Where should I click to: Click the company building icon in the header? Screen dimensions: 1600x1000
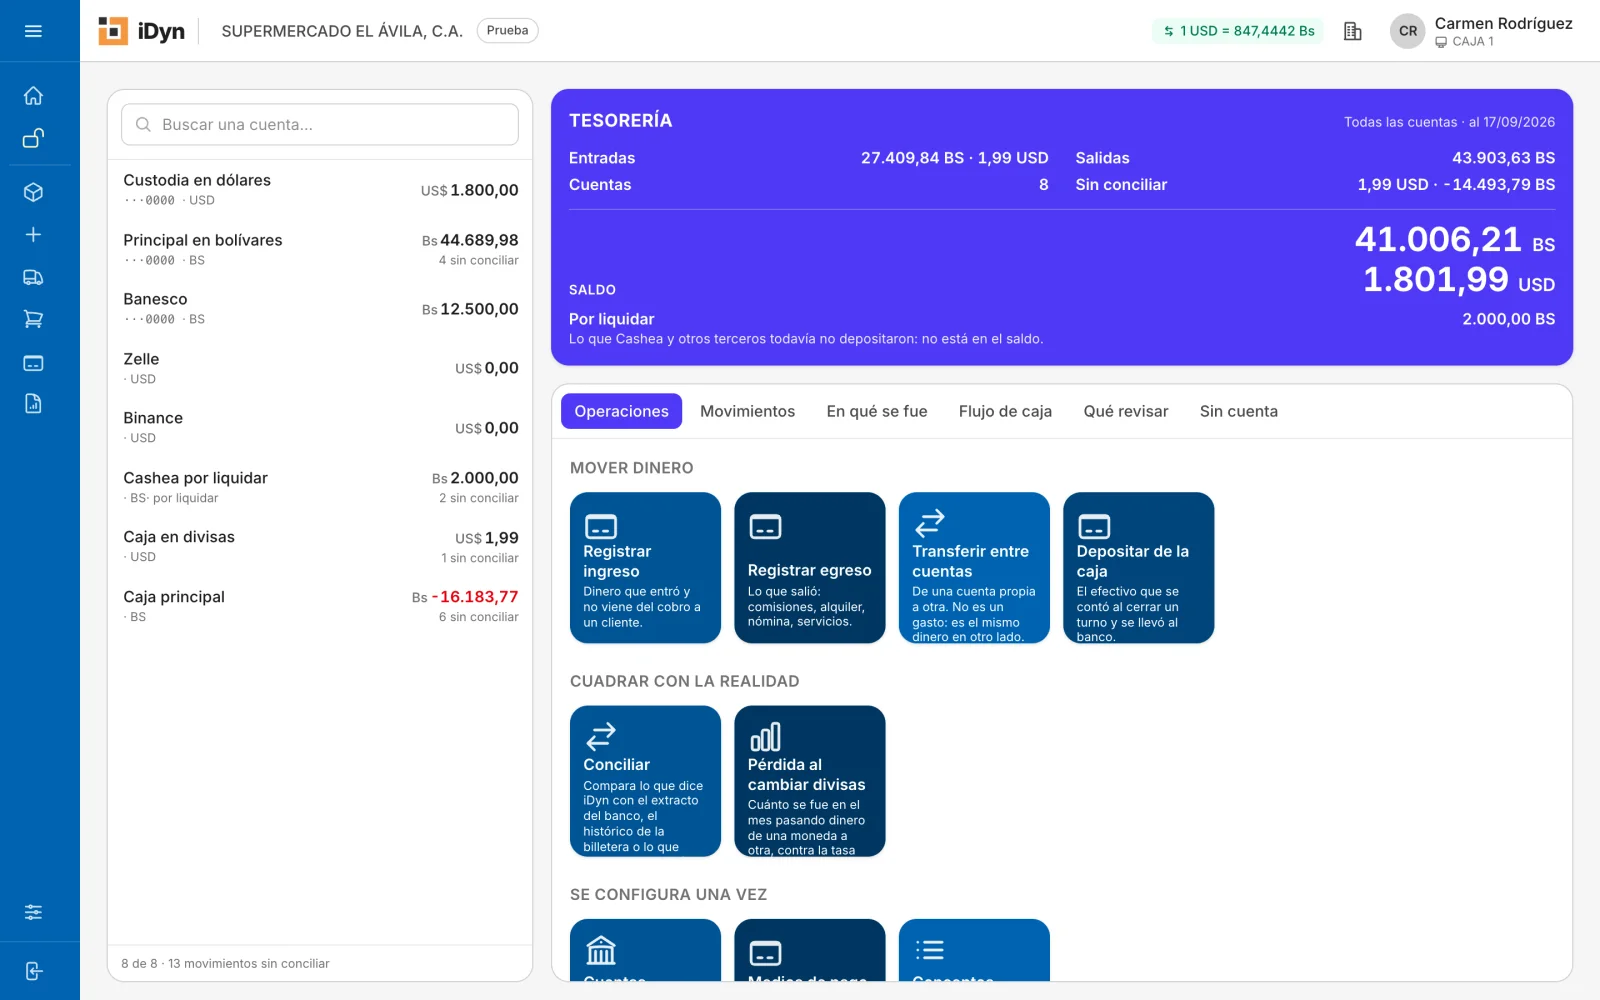pos(1353,31)
